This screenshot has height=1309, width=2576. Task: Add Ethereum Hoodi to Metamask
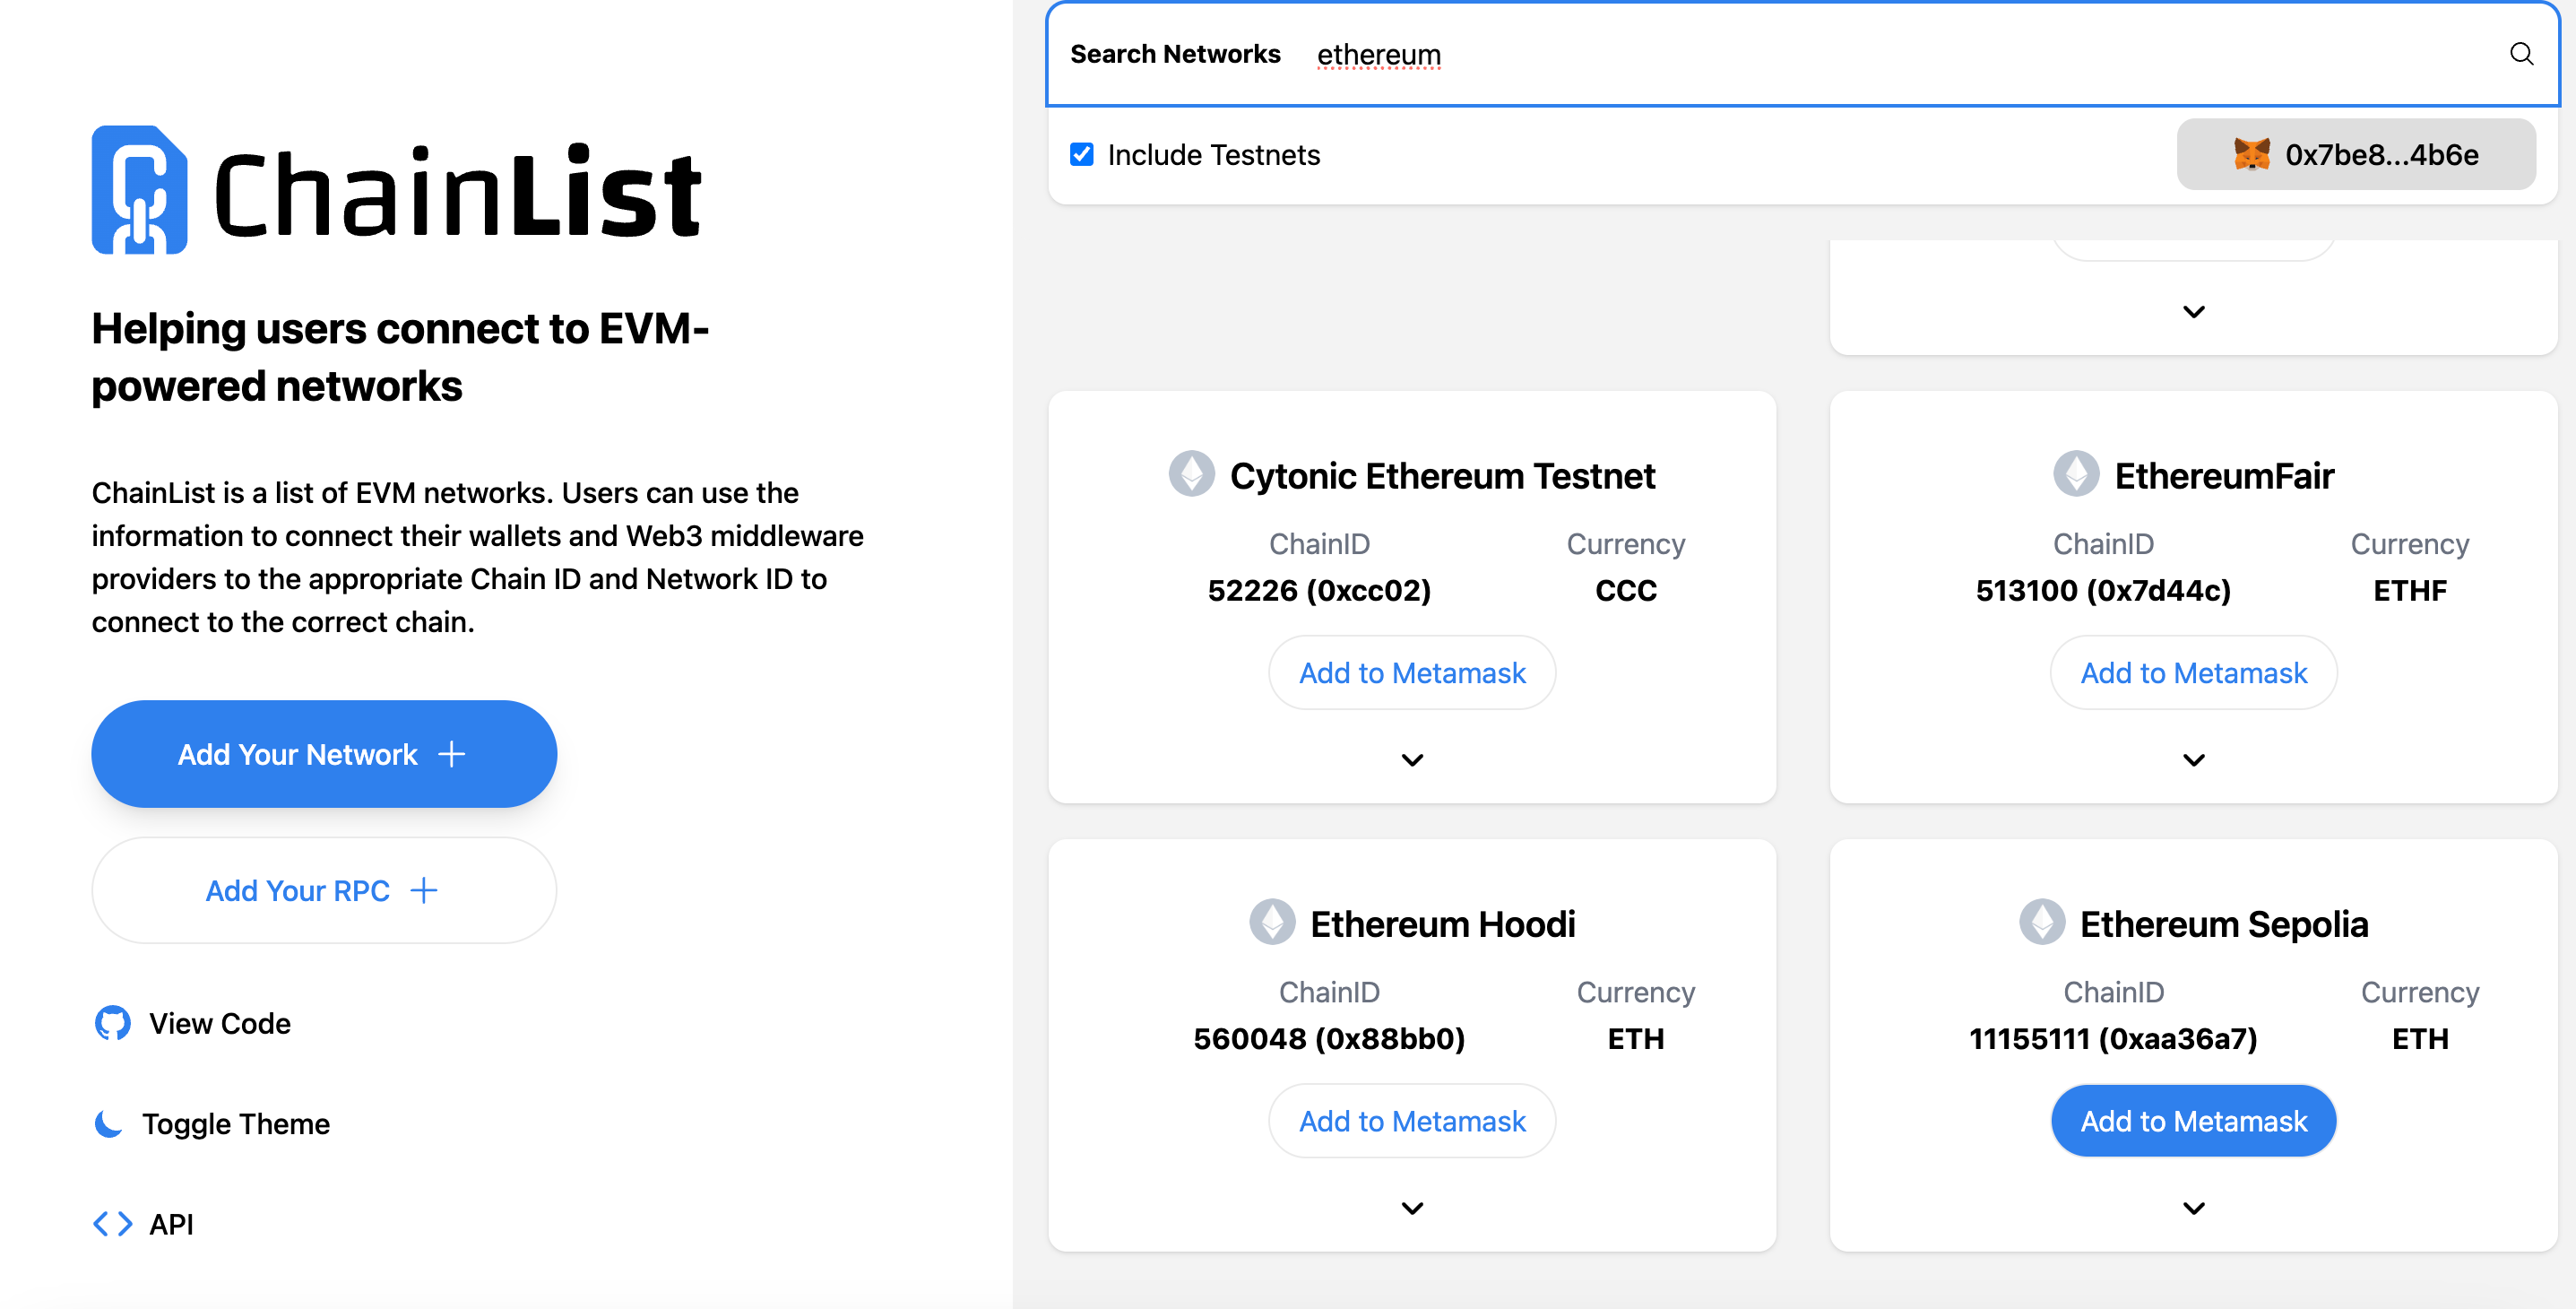[x=1412, y=1121]
